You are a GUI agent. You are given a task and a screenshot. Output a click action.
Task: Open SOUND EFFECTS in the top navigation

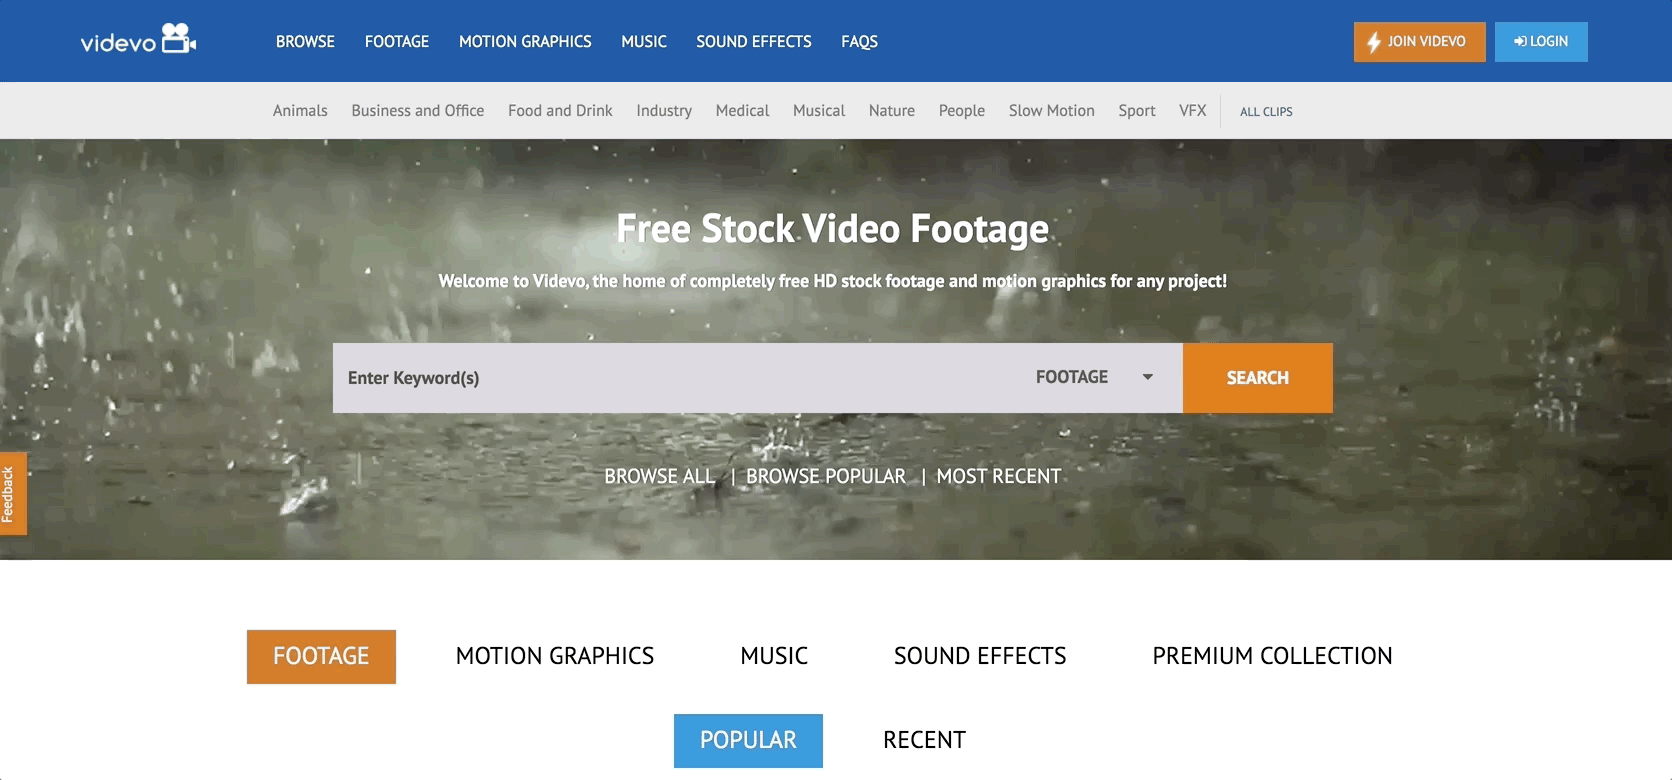[754, 41]
